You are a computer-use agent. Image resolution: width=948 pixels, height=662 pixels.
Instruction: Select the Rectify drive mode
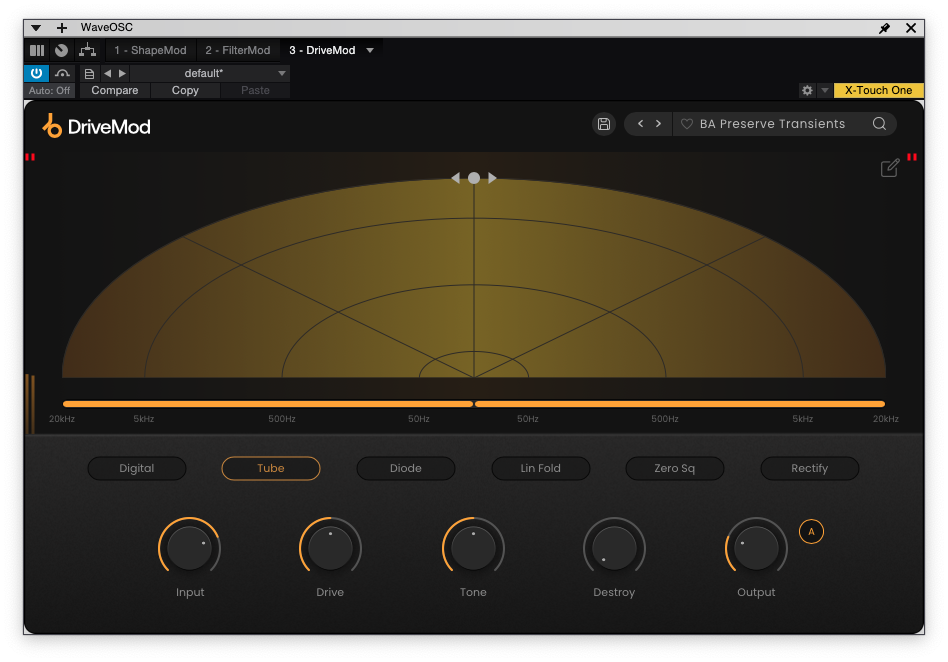810,468
